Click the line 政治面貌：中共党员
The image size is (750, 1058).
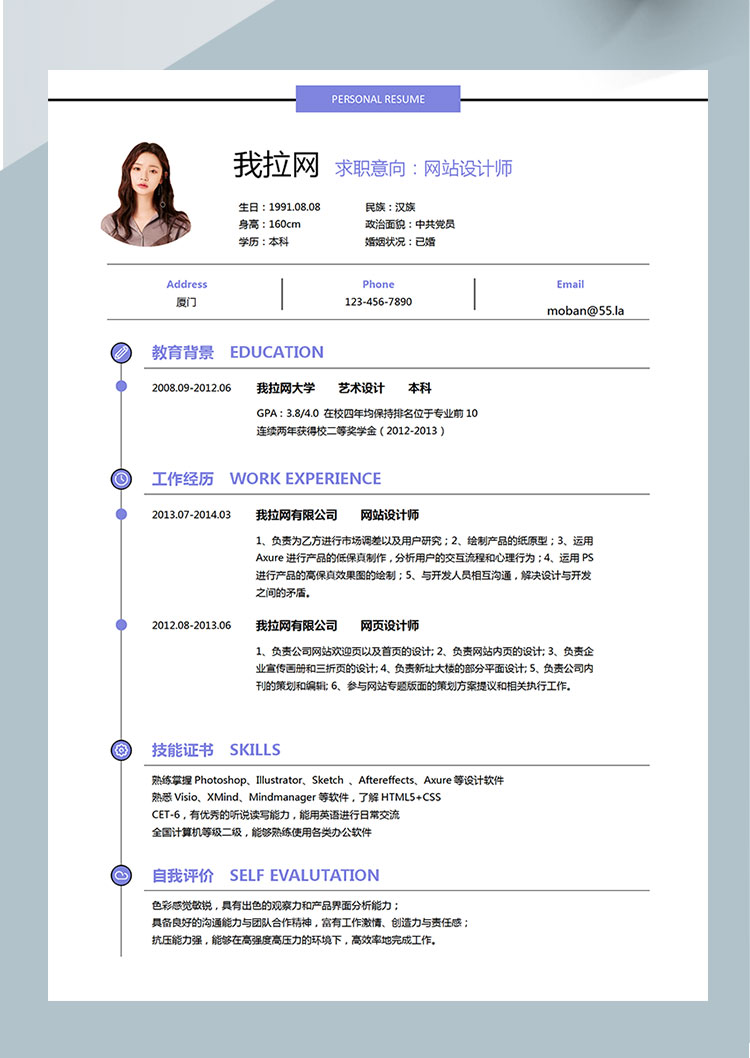click(x=410, y=224)
